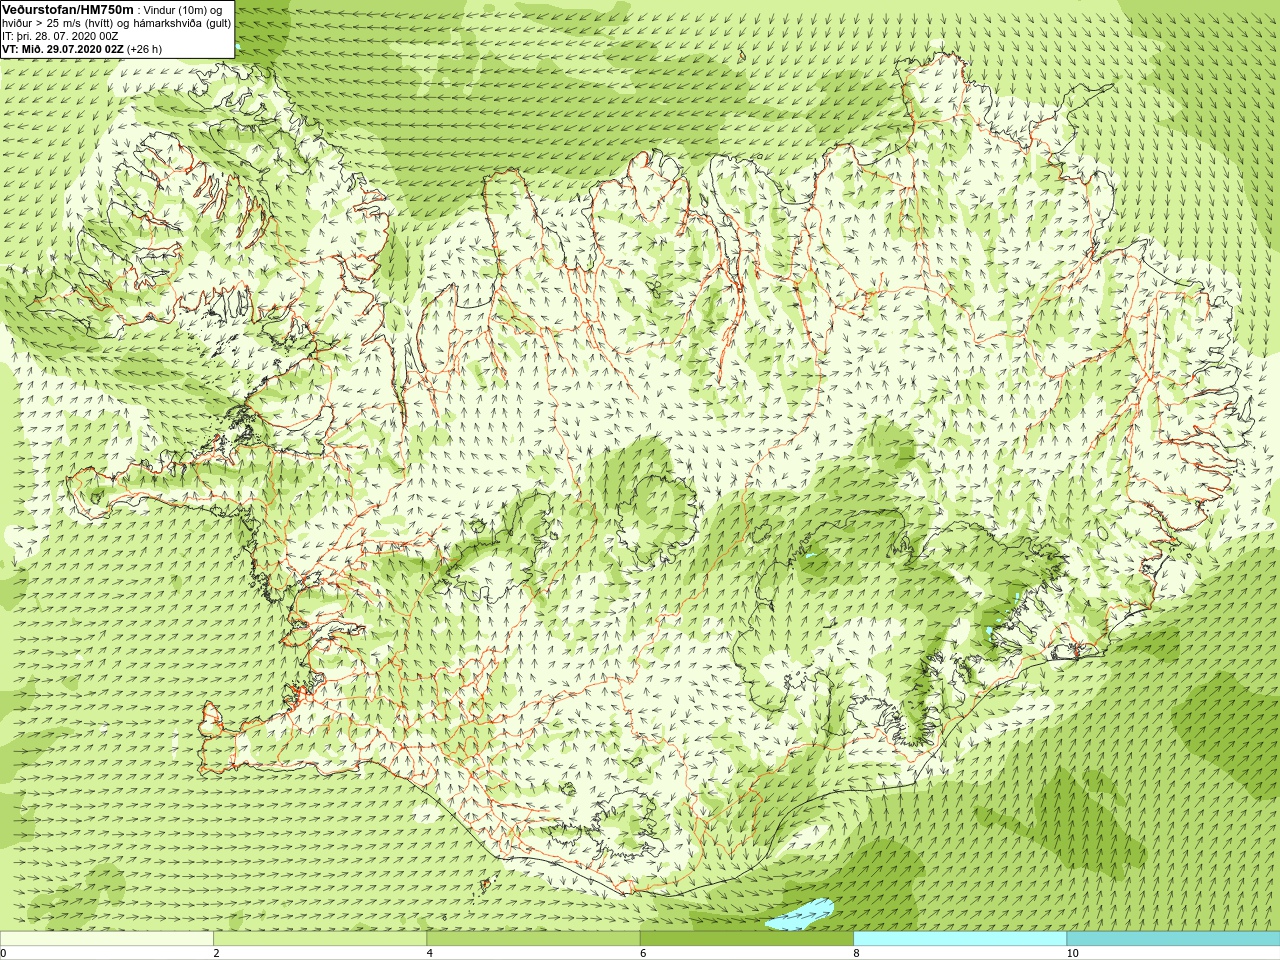Click the "Vindur (10m) og" text
This screenshot has height=960, width=1280.
(x=183, y=10)
